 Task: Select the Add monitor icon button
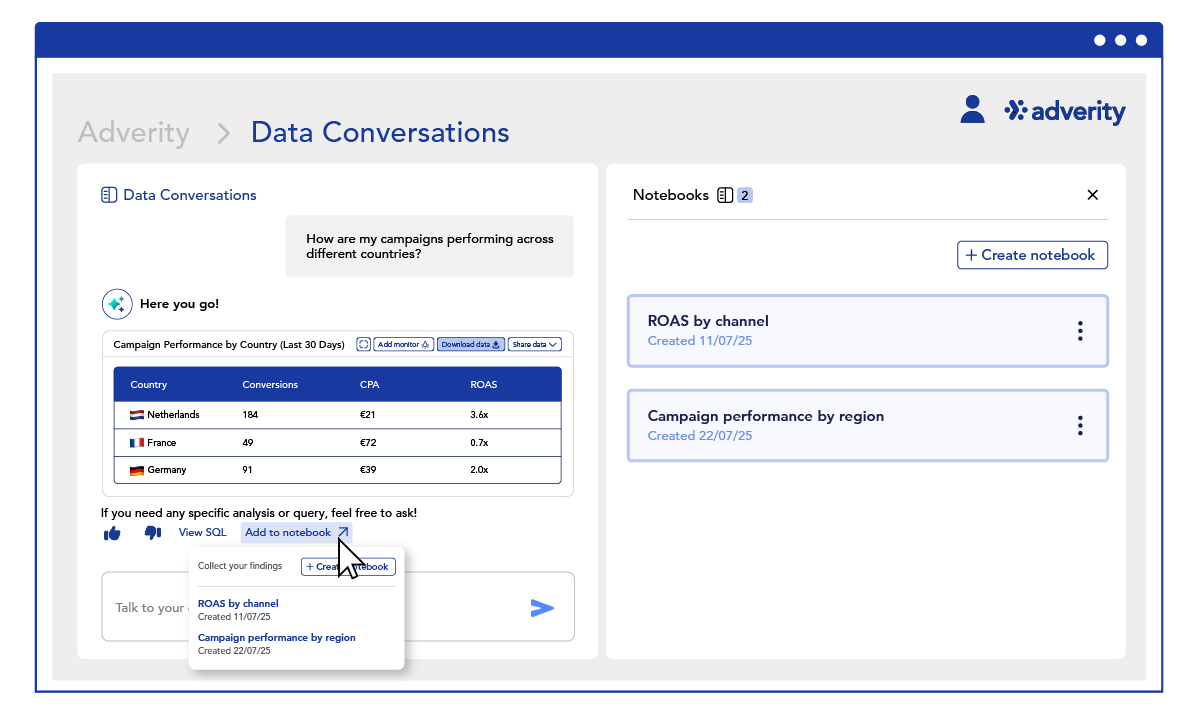click(402, 344)
